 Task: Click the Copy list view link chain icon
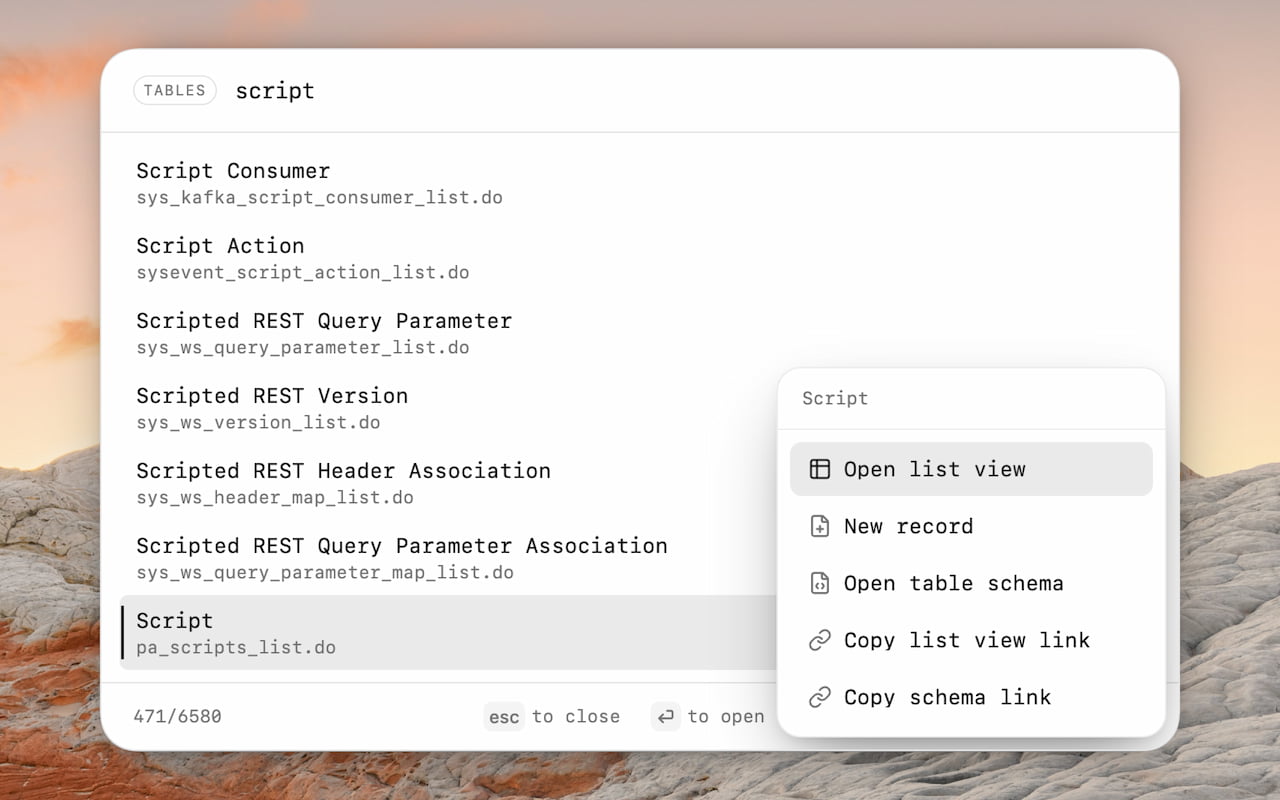click(819, 640)
